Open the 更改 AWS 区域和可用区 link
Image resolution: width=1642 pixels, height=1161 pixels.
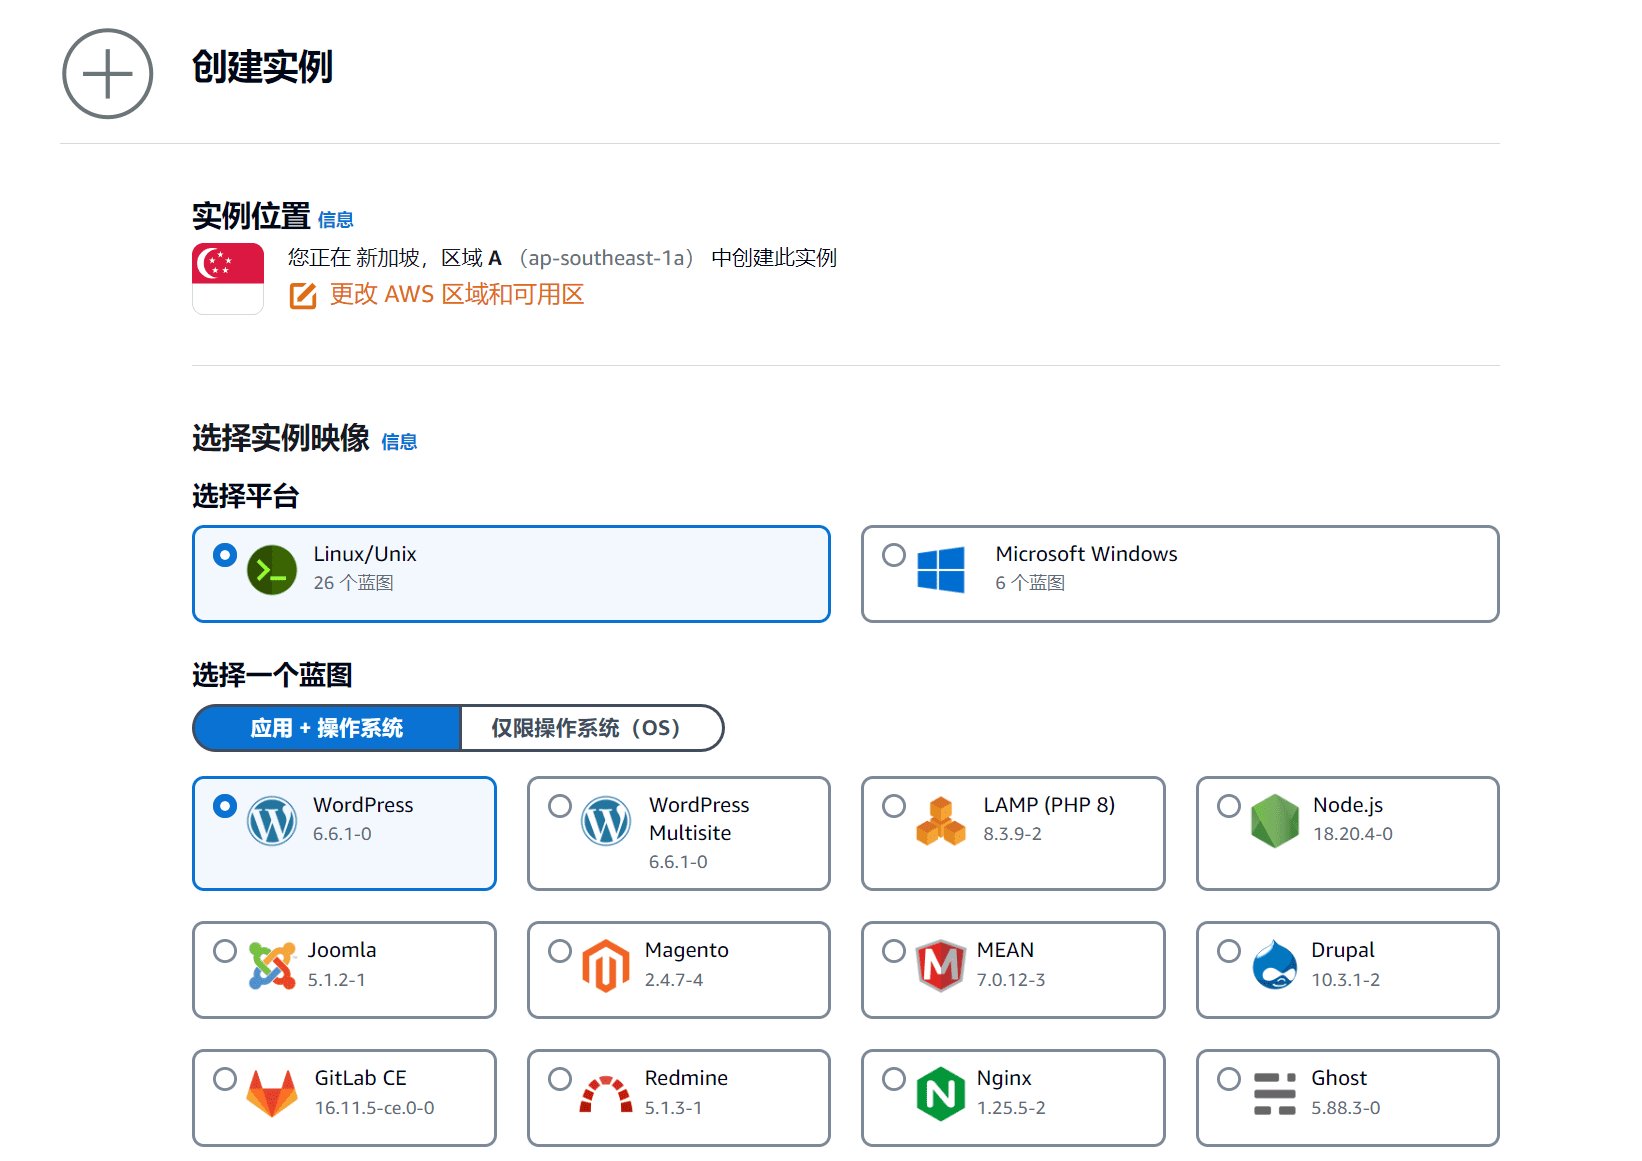(x=455, y=294)
